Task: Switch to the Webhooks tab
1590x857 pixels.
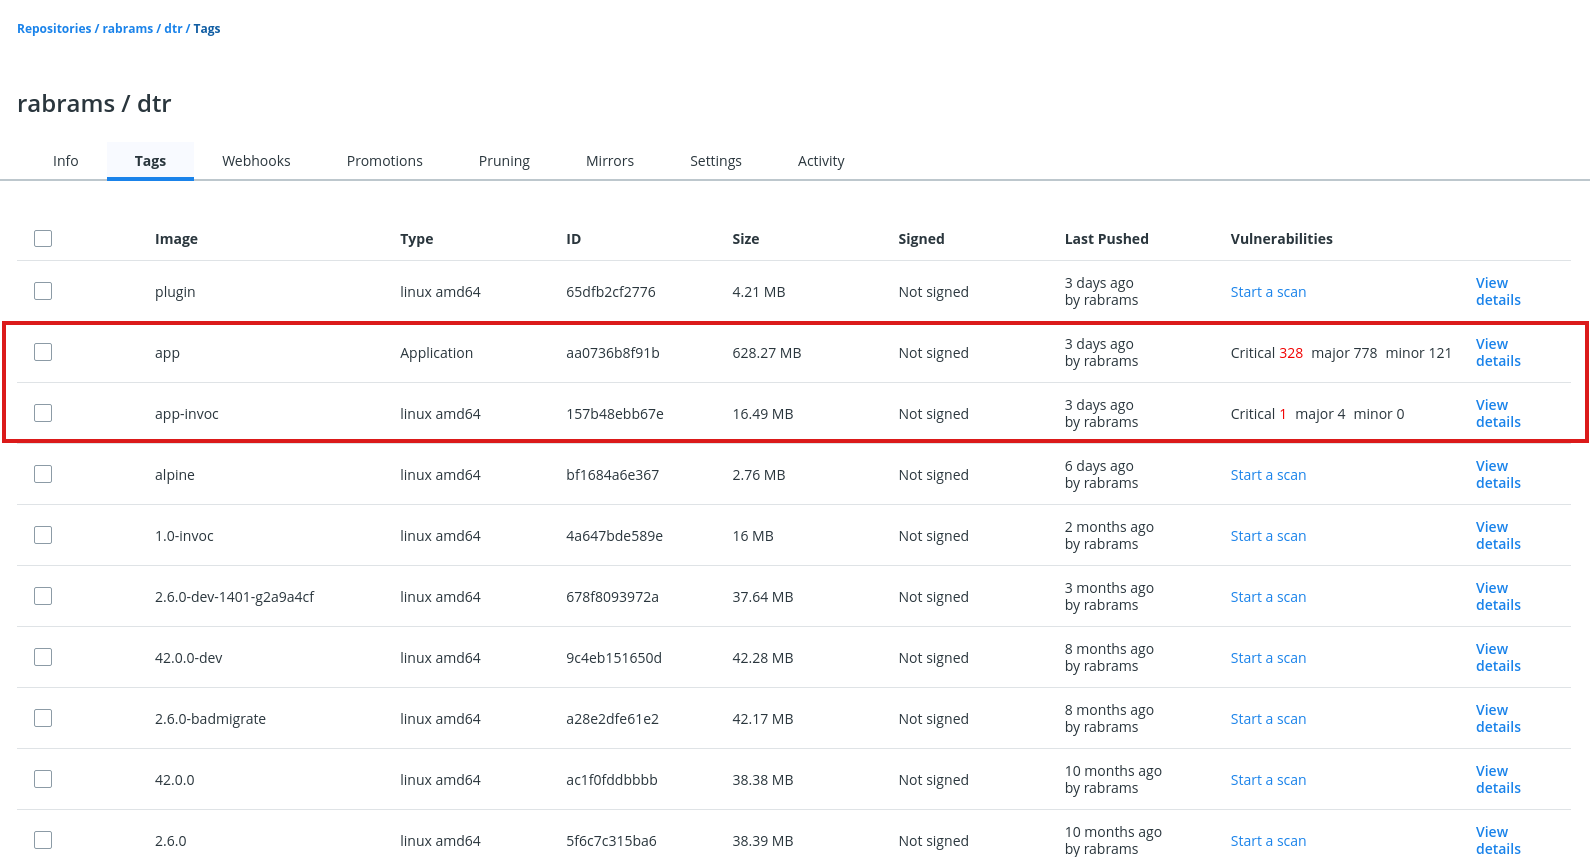Action: (x=256, y=161)
